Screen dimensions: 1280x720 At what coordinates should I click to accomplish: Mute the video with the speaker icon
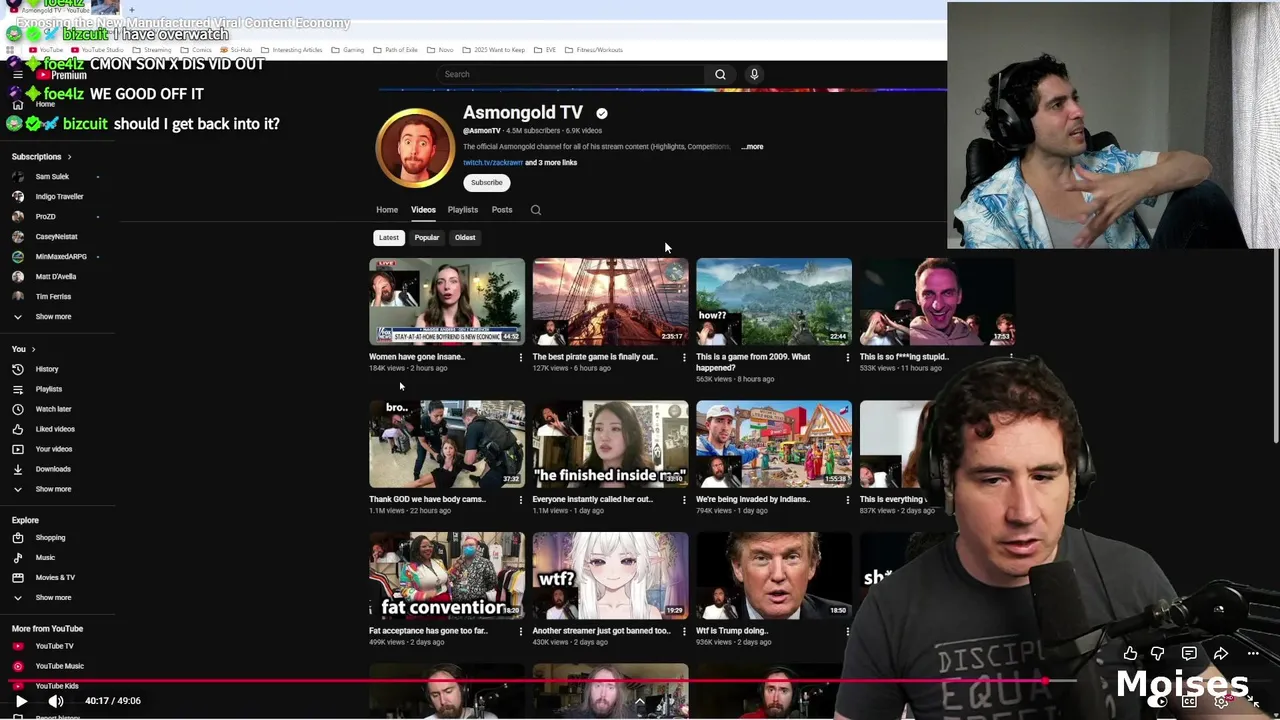click(x=56, y=701)
